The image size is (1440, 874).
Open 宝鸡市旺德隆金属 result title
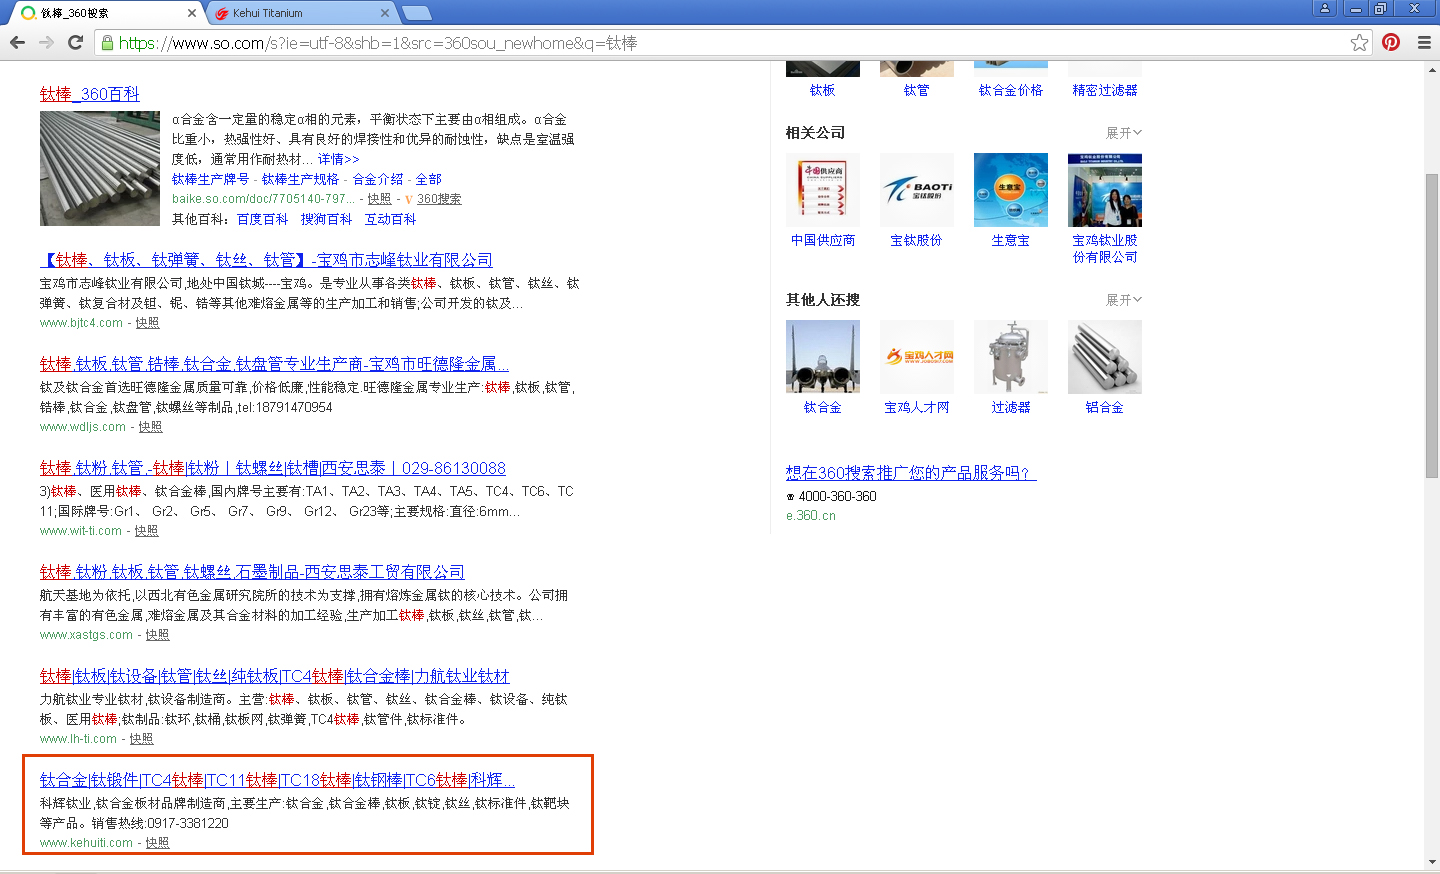[x=274, y=363]
